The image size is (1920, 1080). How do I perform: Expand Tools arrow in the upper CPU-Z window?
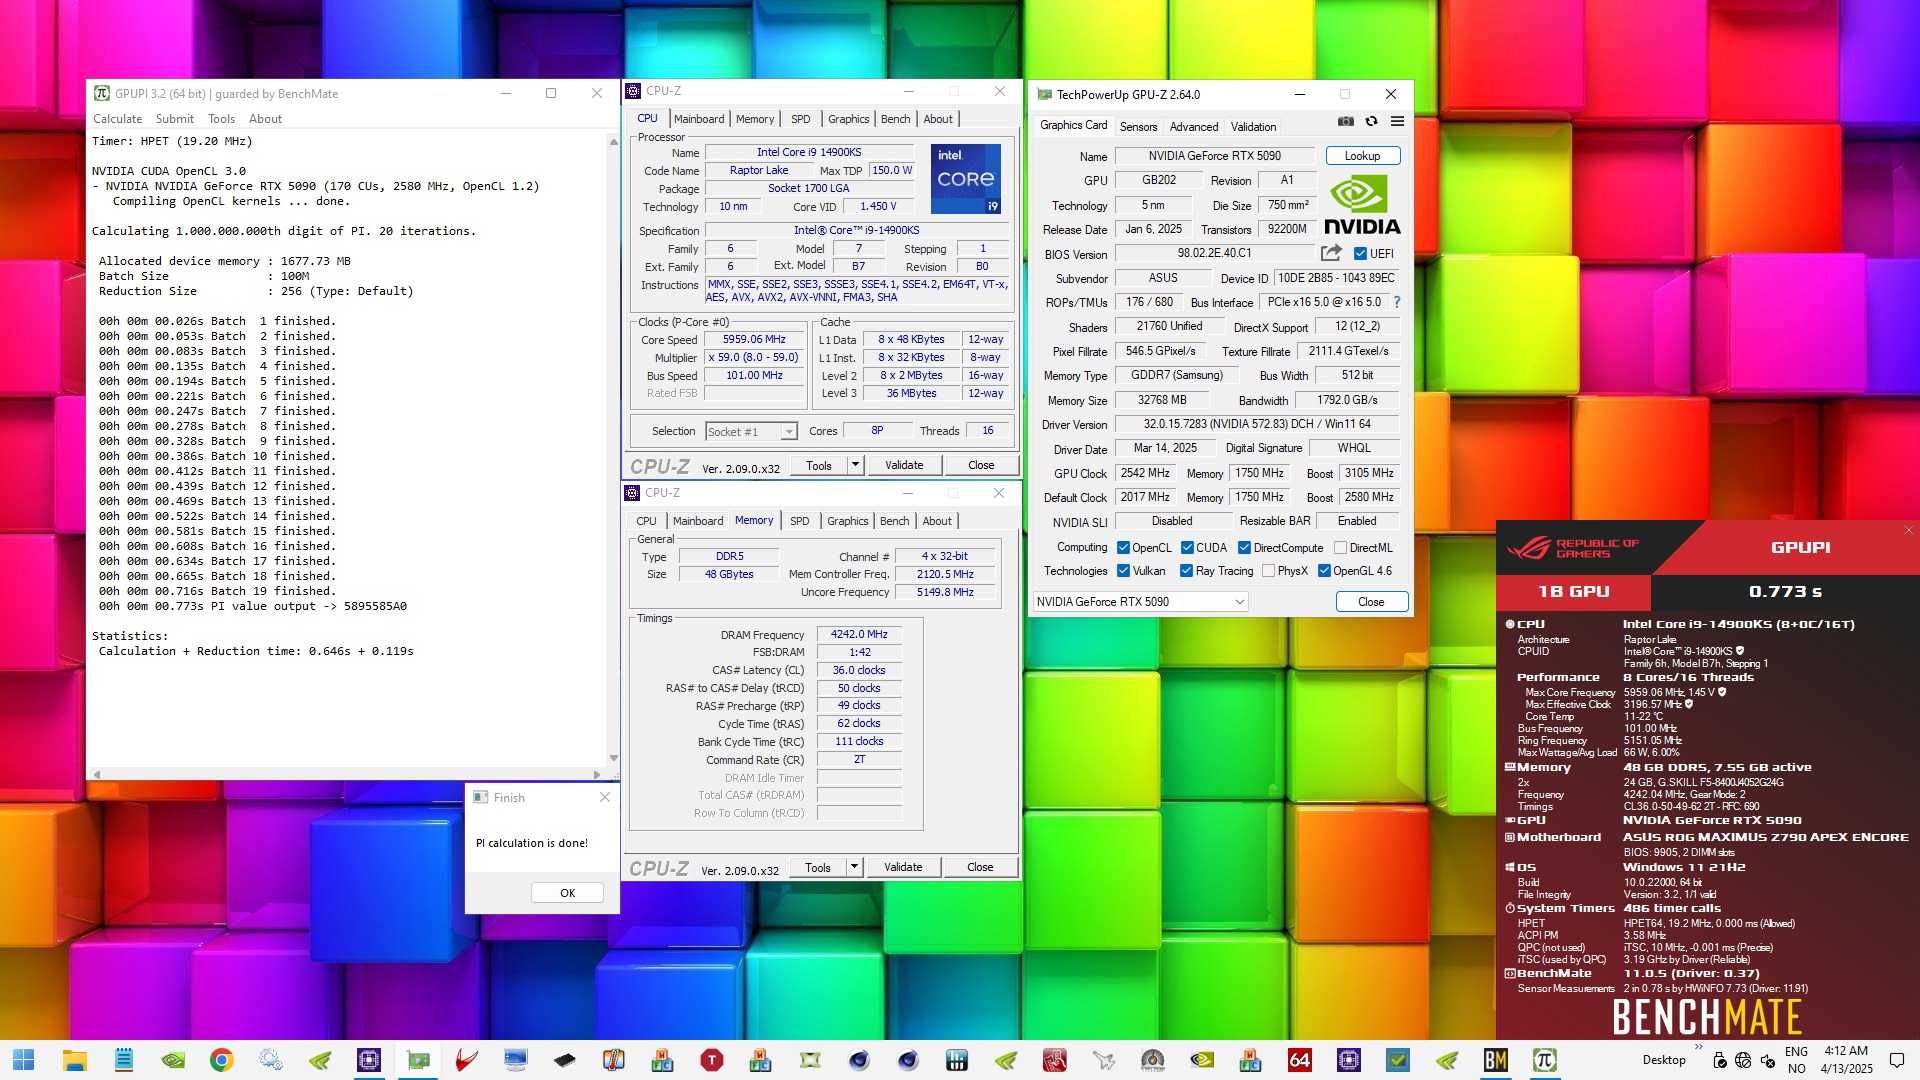(855, 465)
